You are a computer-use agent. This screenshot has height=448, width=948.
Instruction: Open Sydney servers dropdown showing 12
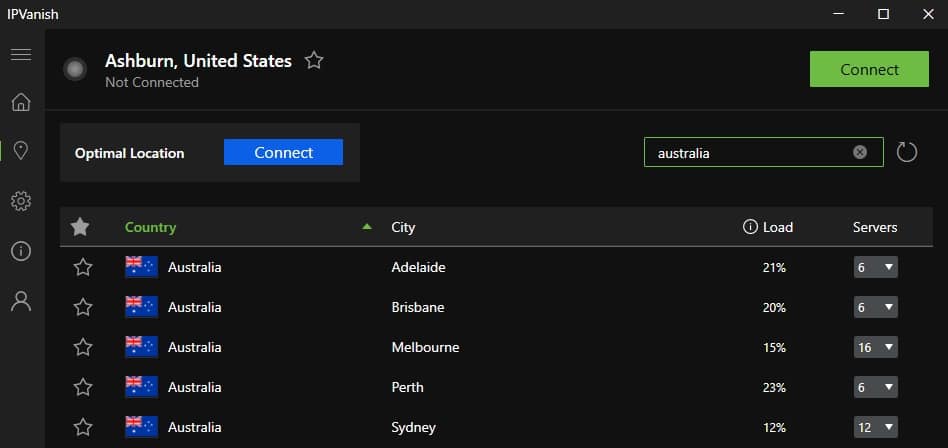coord(875,427)
